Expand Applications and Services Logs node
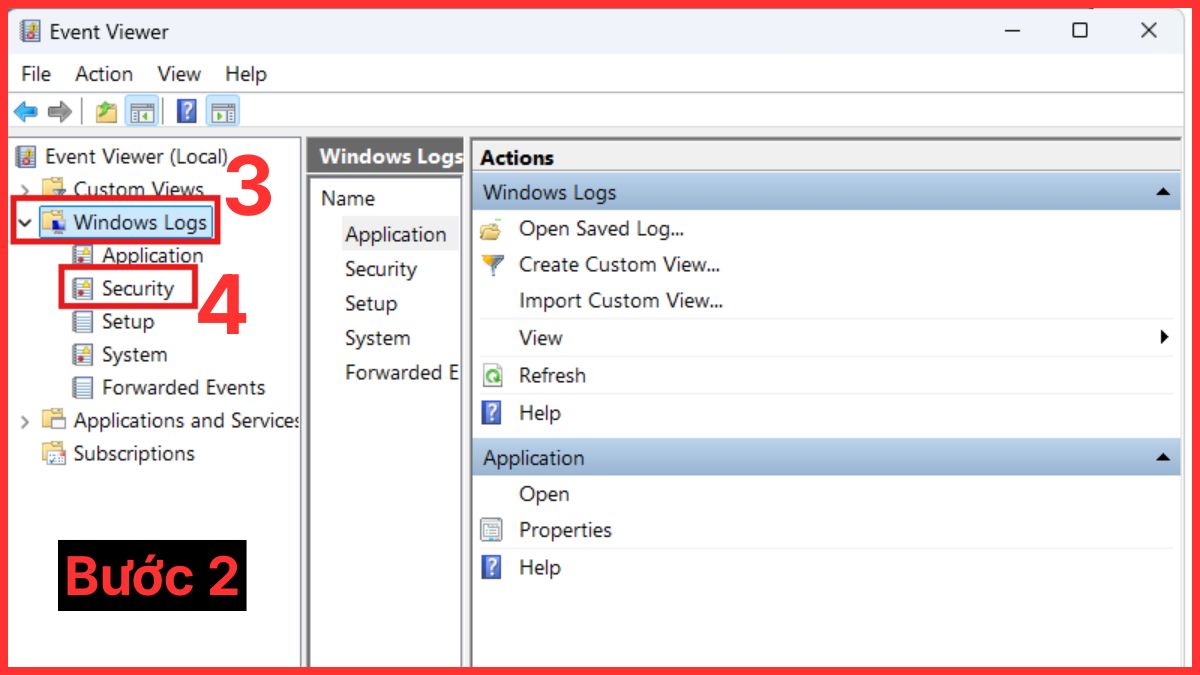Viewport: 1200px width, 675px height. pyautogui.click(x=26, y=421)
